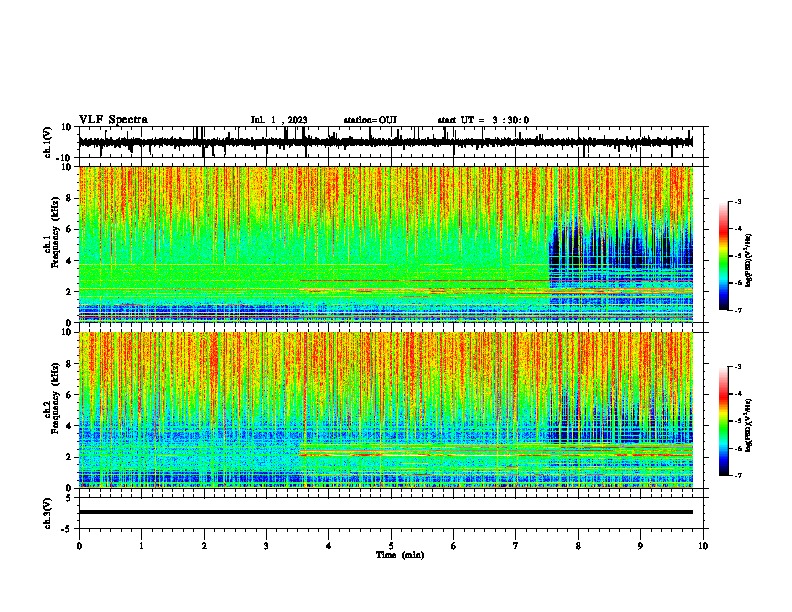
Task: Click the "-10" tick on the ch.1(V) axis
Action: [x=65, y=158]
